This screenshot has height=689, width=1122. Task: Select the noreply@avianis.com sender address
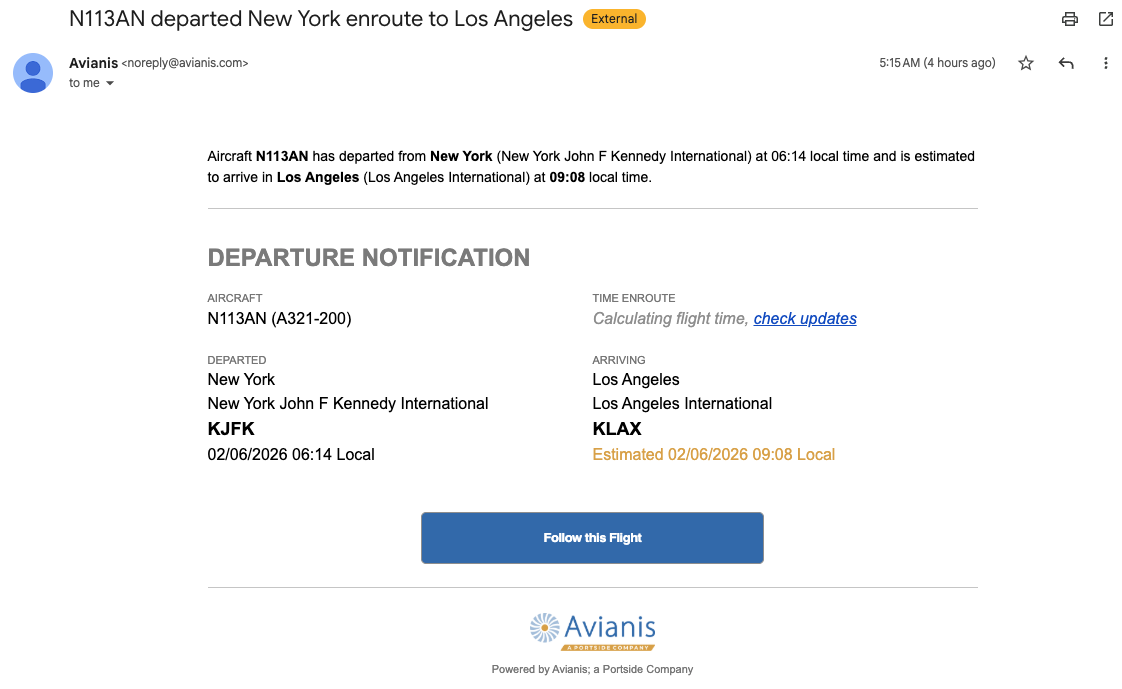click(185, 63)
